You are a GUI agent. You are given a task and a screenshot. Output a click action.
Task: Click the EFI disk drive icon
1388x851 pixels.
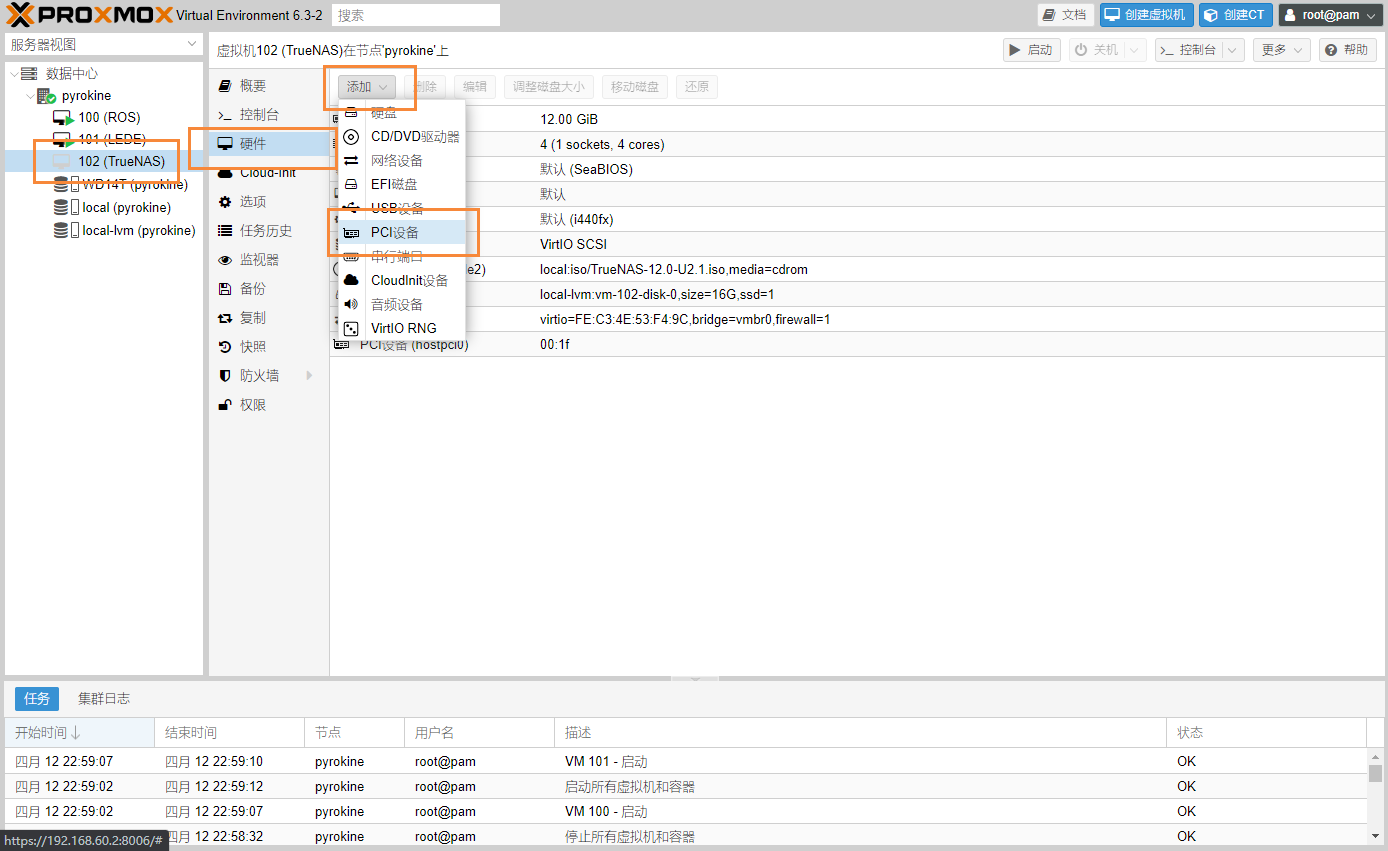click(x=351, y=185)
